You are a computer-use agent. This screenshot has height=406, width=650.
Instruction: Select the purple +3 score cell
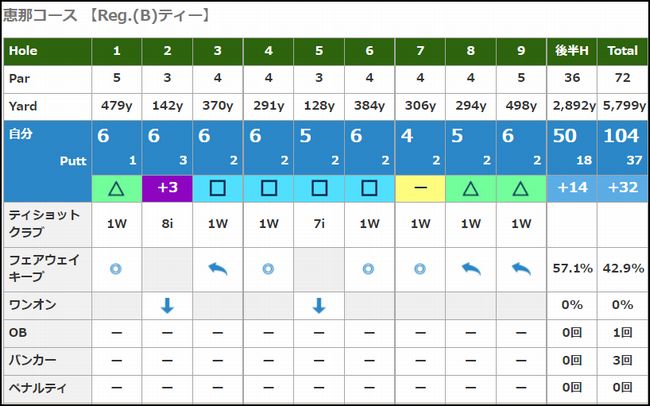167,188
